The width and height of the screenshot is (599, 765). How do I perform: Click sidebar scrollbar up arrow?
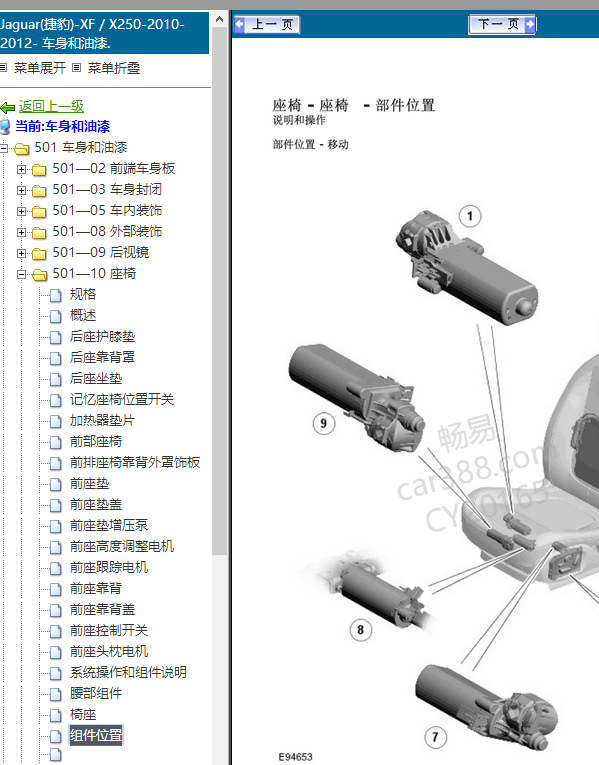220,19
